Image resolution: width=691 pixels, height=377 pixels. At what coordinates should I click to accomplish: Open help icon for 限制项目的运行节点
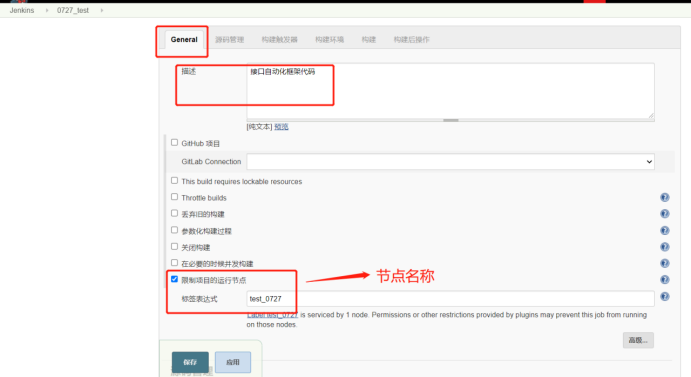click(x=665, y=280)
